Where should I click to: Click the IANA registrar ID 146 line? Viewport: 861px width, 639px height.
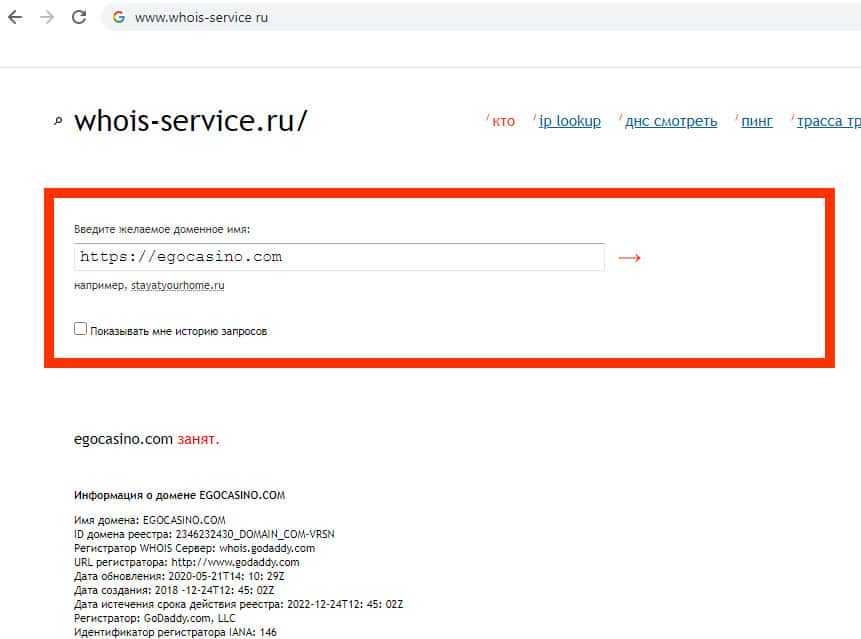175,632
